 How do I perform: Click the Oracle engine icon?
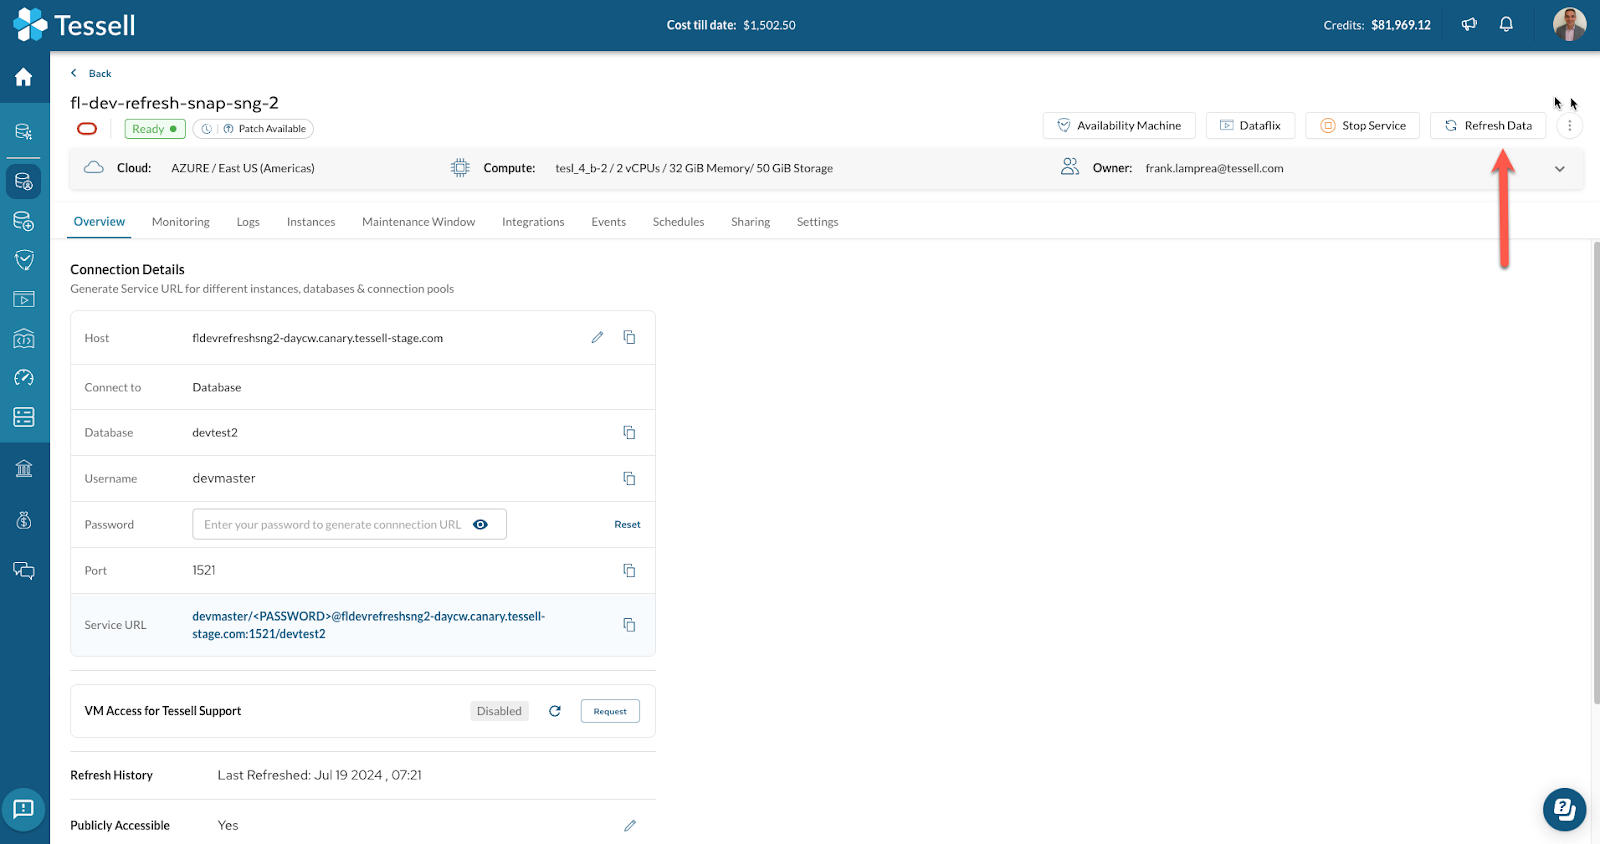(87, 129)
